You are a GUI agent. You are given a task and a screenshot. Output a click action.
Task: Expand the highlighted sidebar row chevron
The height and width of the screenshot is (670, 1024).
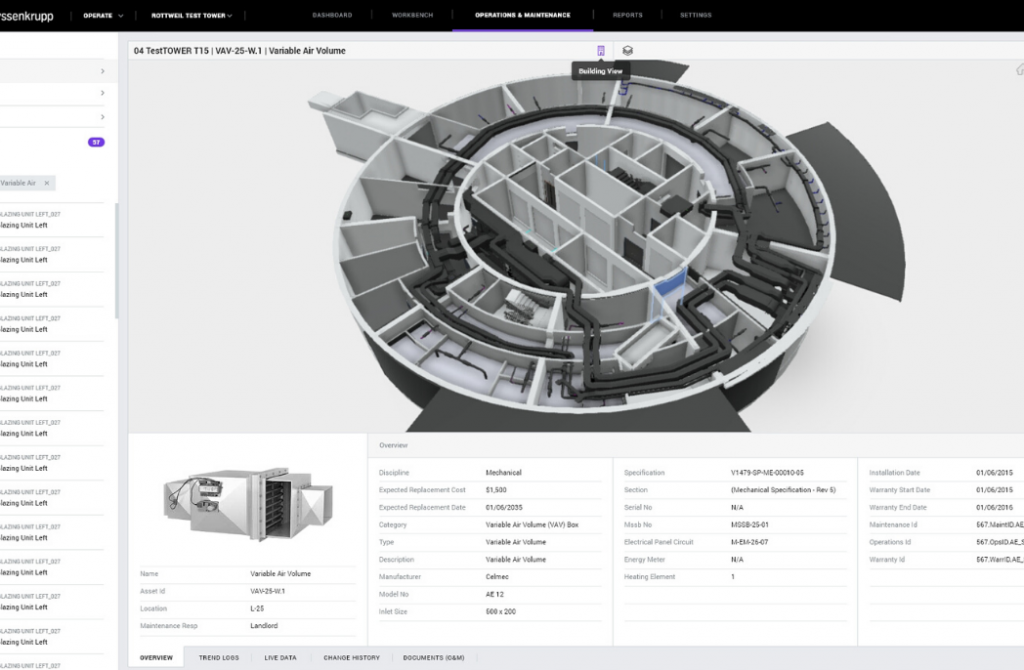tap(103, 71)
